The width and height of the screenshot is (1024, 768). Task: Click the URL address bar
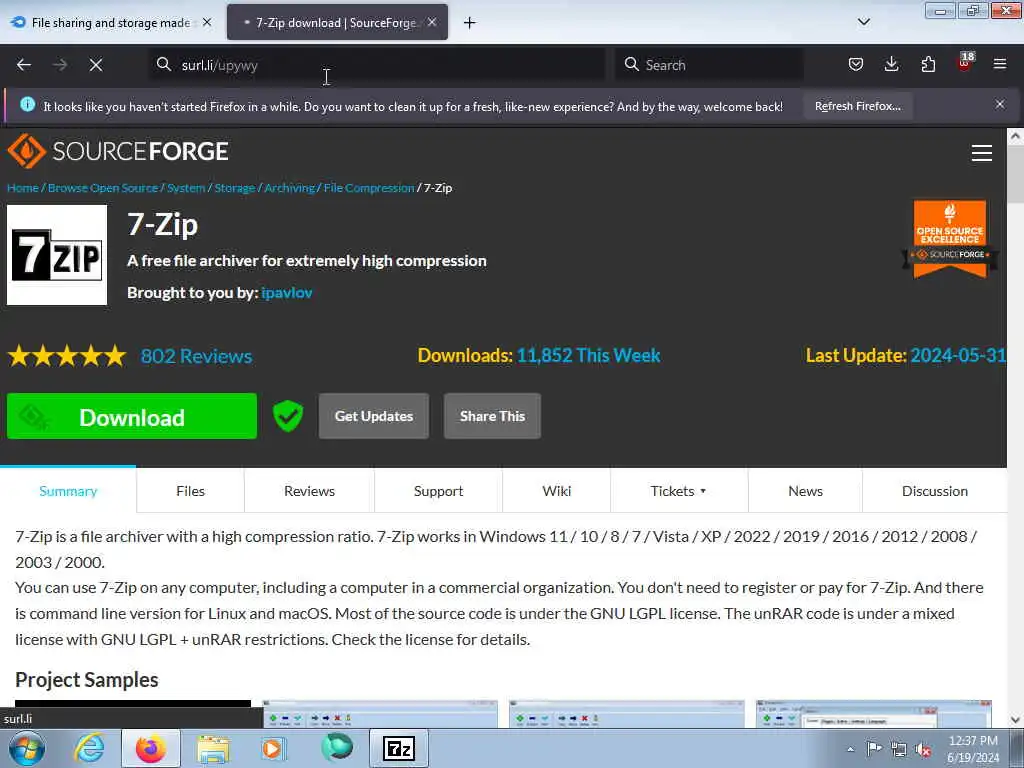coord(377,65)
